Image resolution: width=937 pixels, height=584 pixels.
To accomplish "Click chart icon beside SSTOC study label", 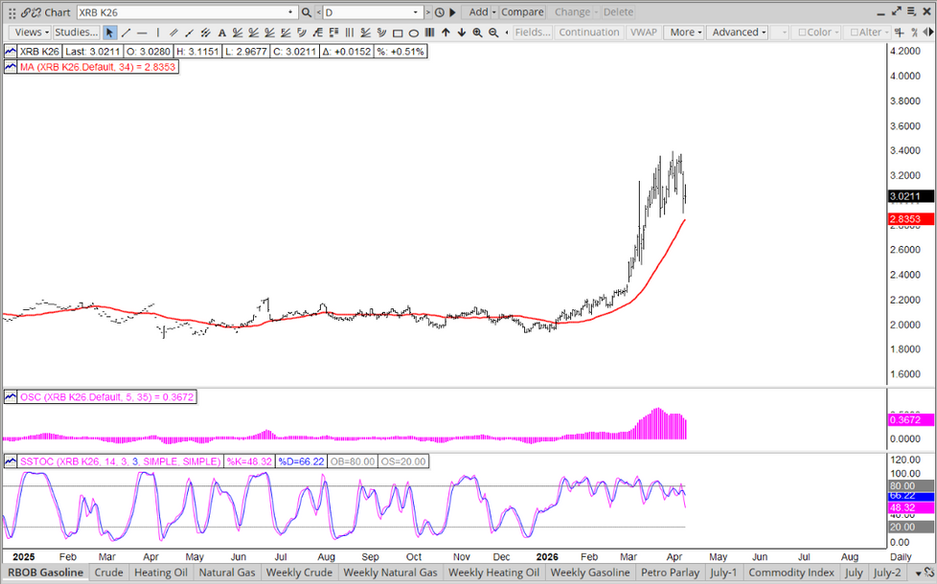I will pyautogui.click(x=10, y=461).
